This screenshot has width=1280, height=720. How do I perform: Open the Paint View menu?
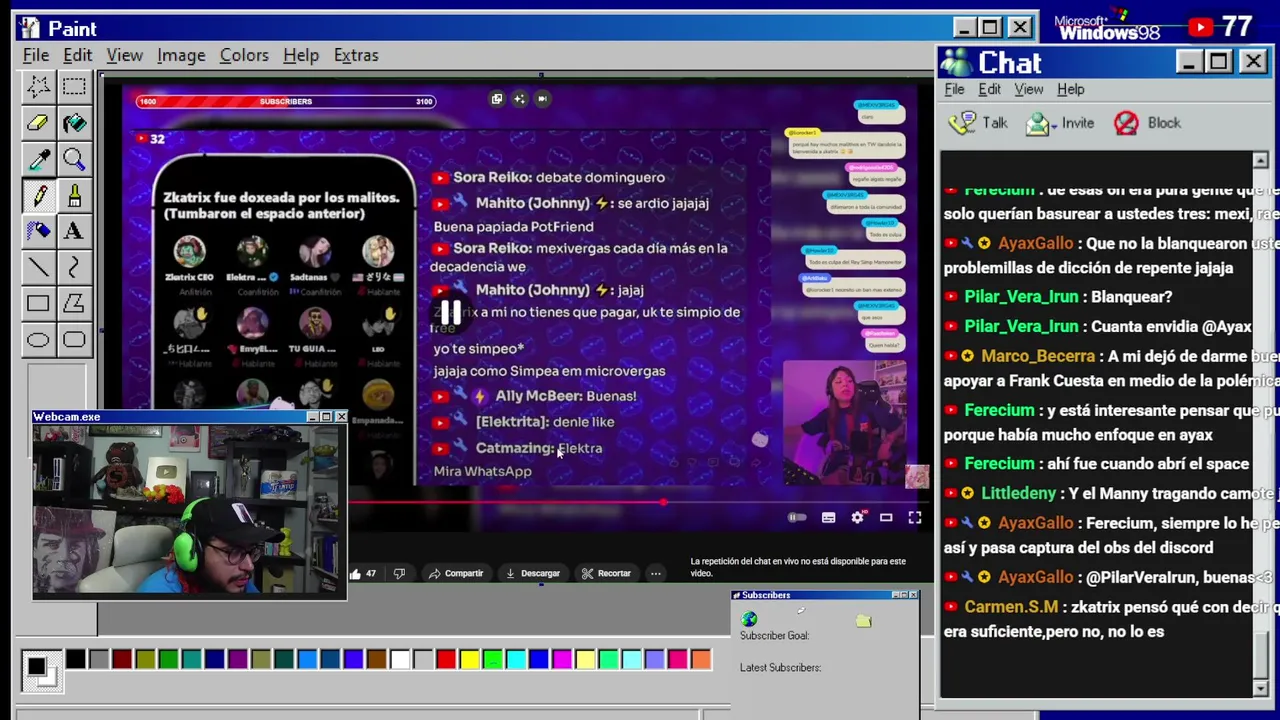pos(125,55)
